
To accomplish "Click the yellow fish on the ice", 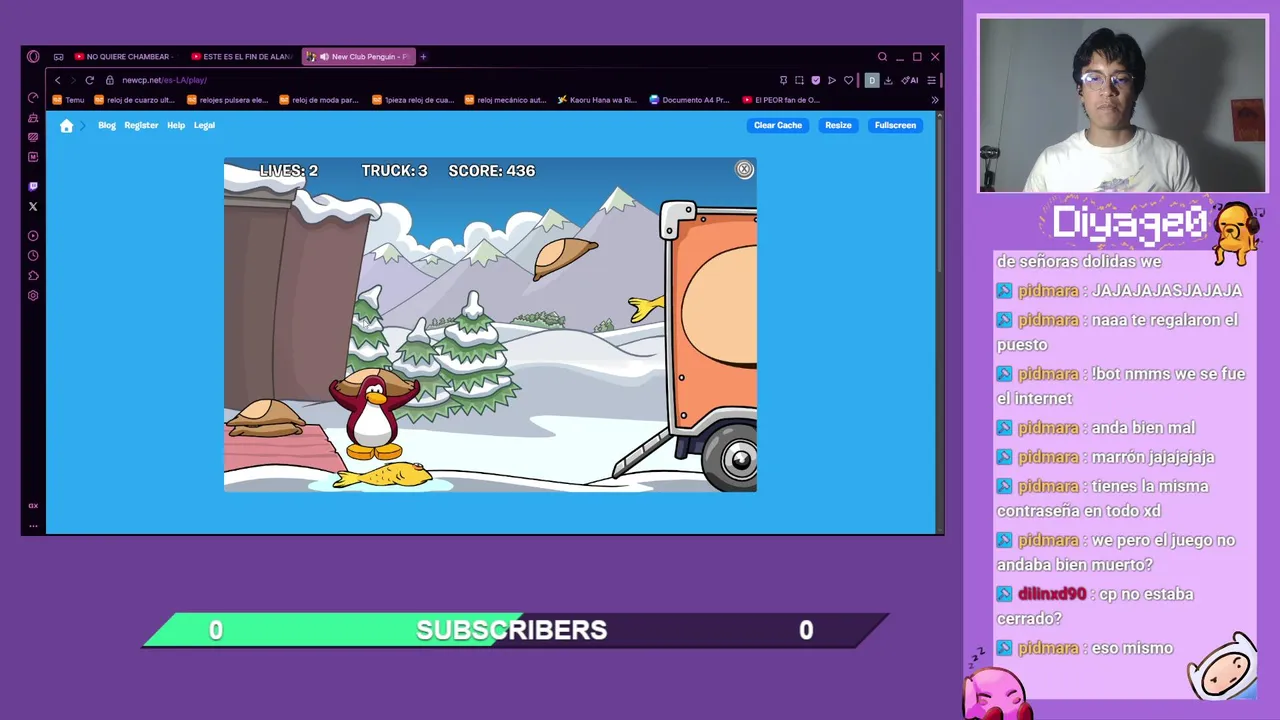I will pos(383,476).
